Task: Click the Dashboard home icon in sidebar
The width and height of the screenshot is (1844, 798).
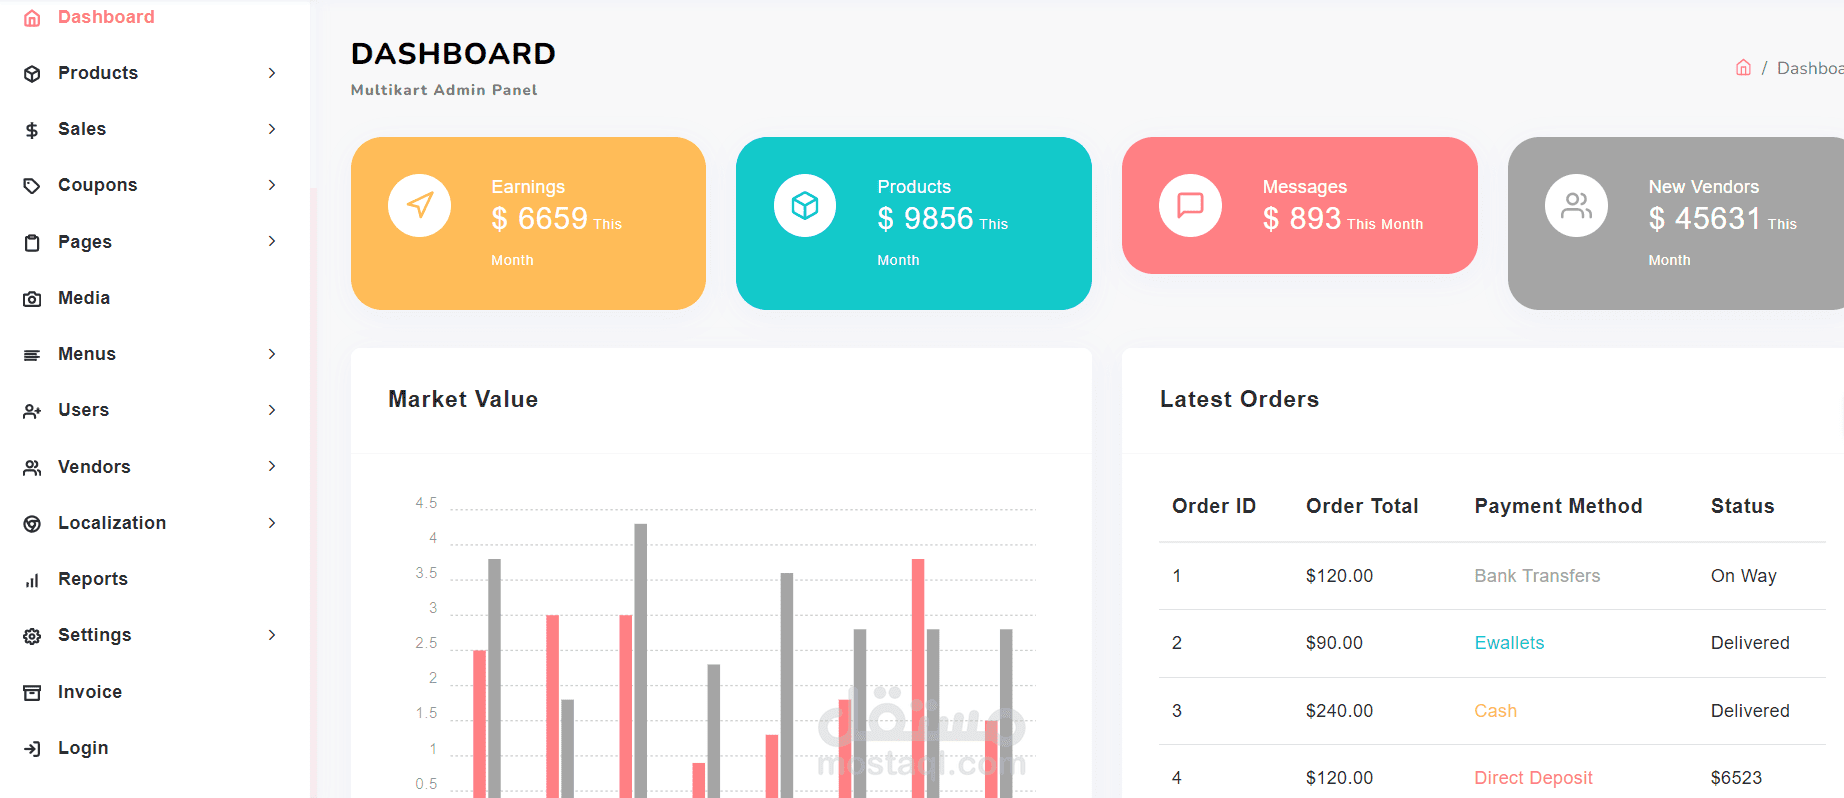Action: click(x=32, y=18)
